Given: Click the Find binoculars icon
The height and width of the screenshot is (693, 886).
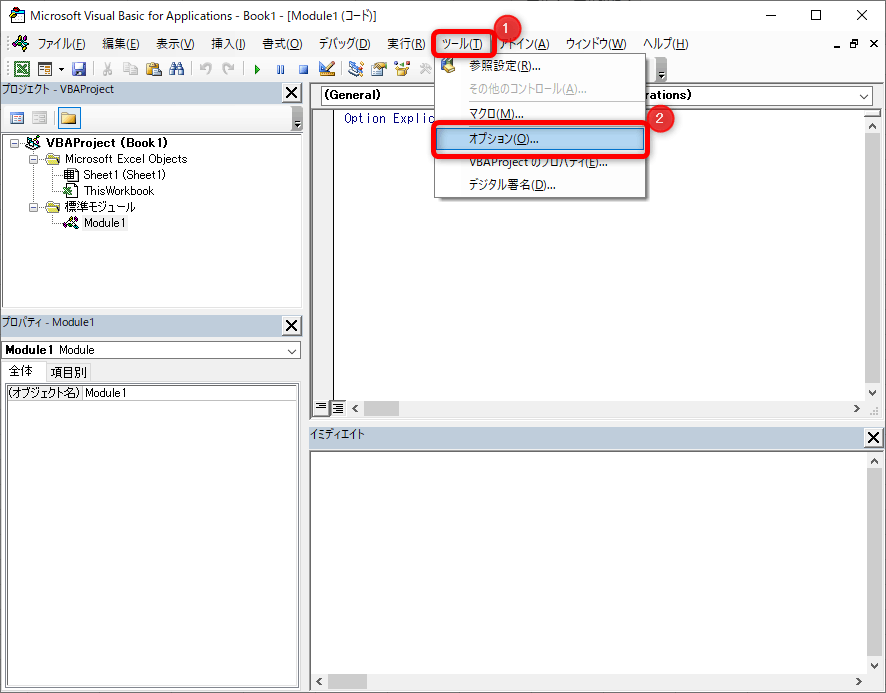Looking at the screenshot, I should point(176,69).
